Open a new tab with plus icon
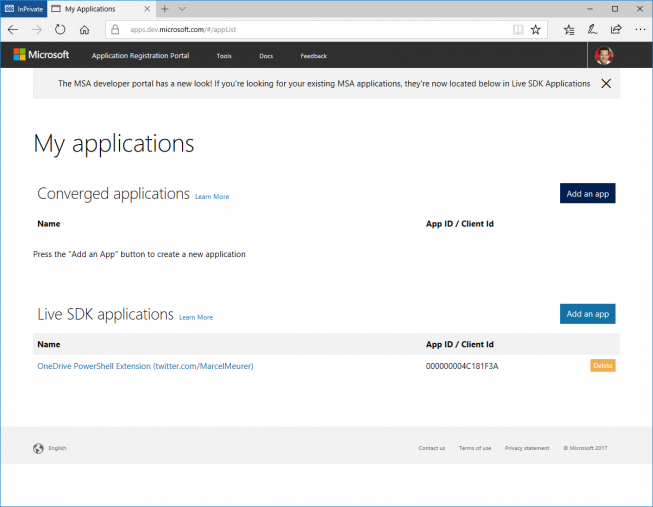This screenshot has height=507, width=653. coord(165,9)
